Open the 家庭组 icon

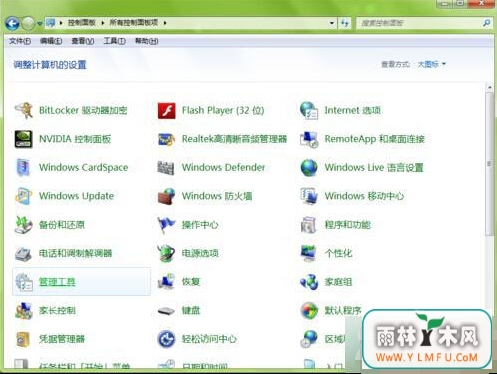[309, 282]
